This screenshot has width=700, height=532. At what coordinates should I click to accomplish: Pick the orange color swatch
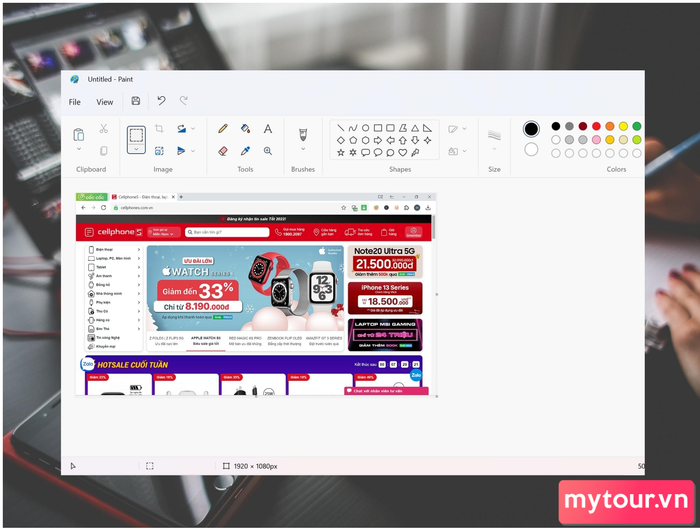click(x=610, y=126)
